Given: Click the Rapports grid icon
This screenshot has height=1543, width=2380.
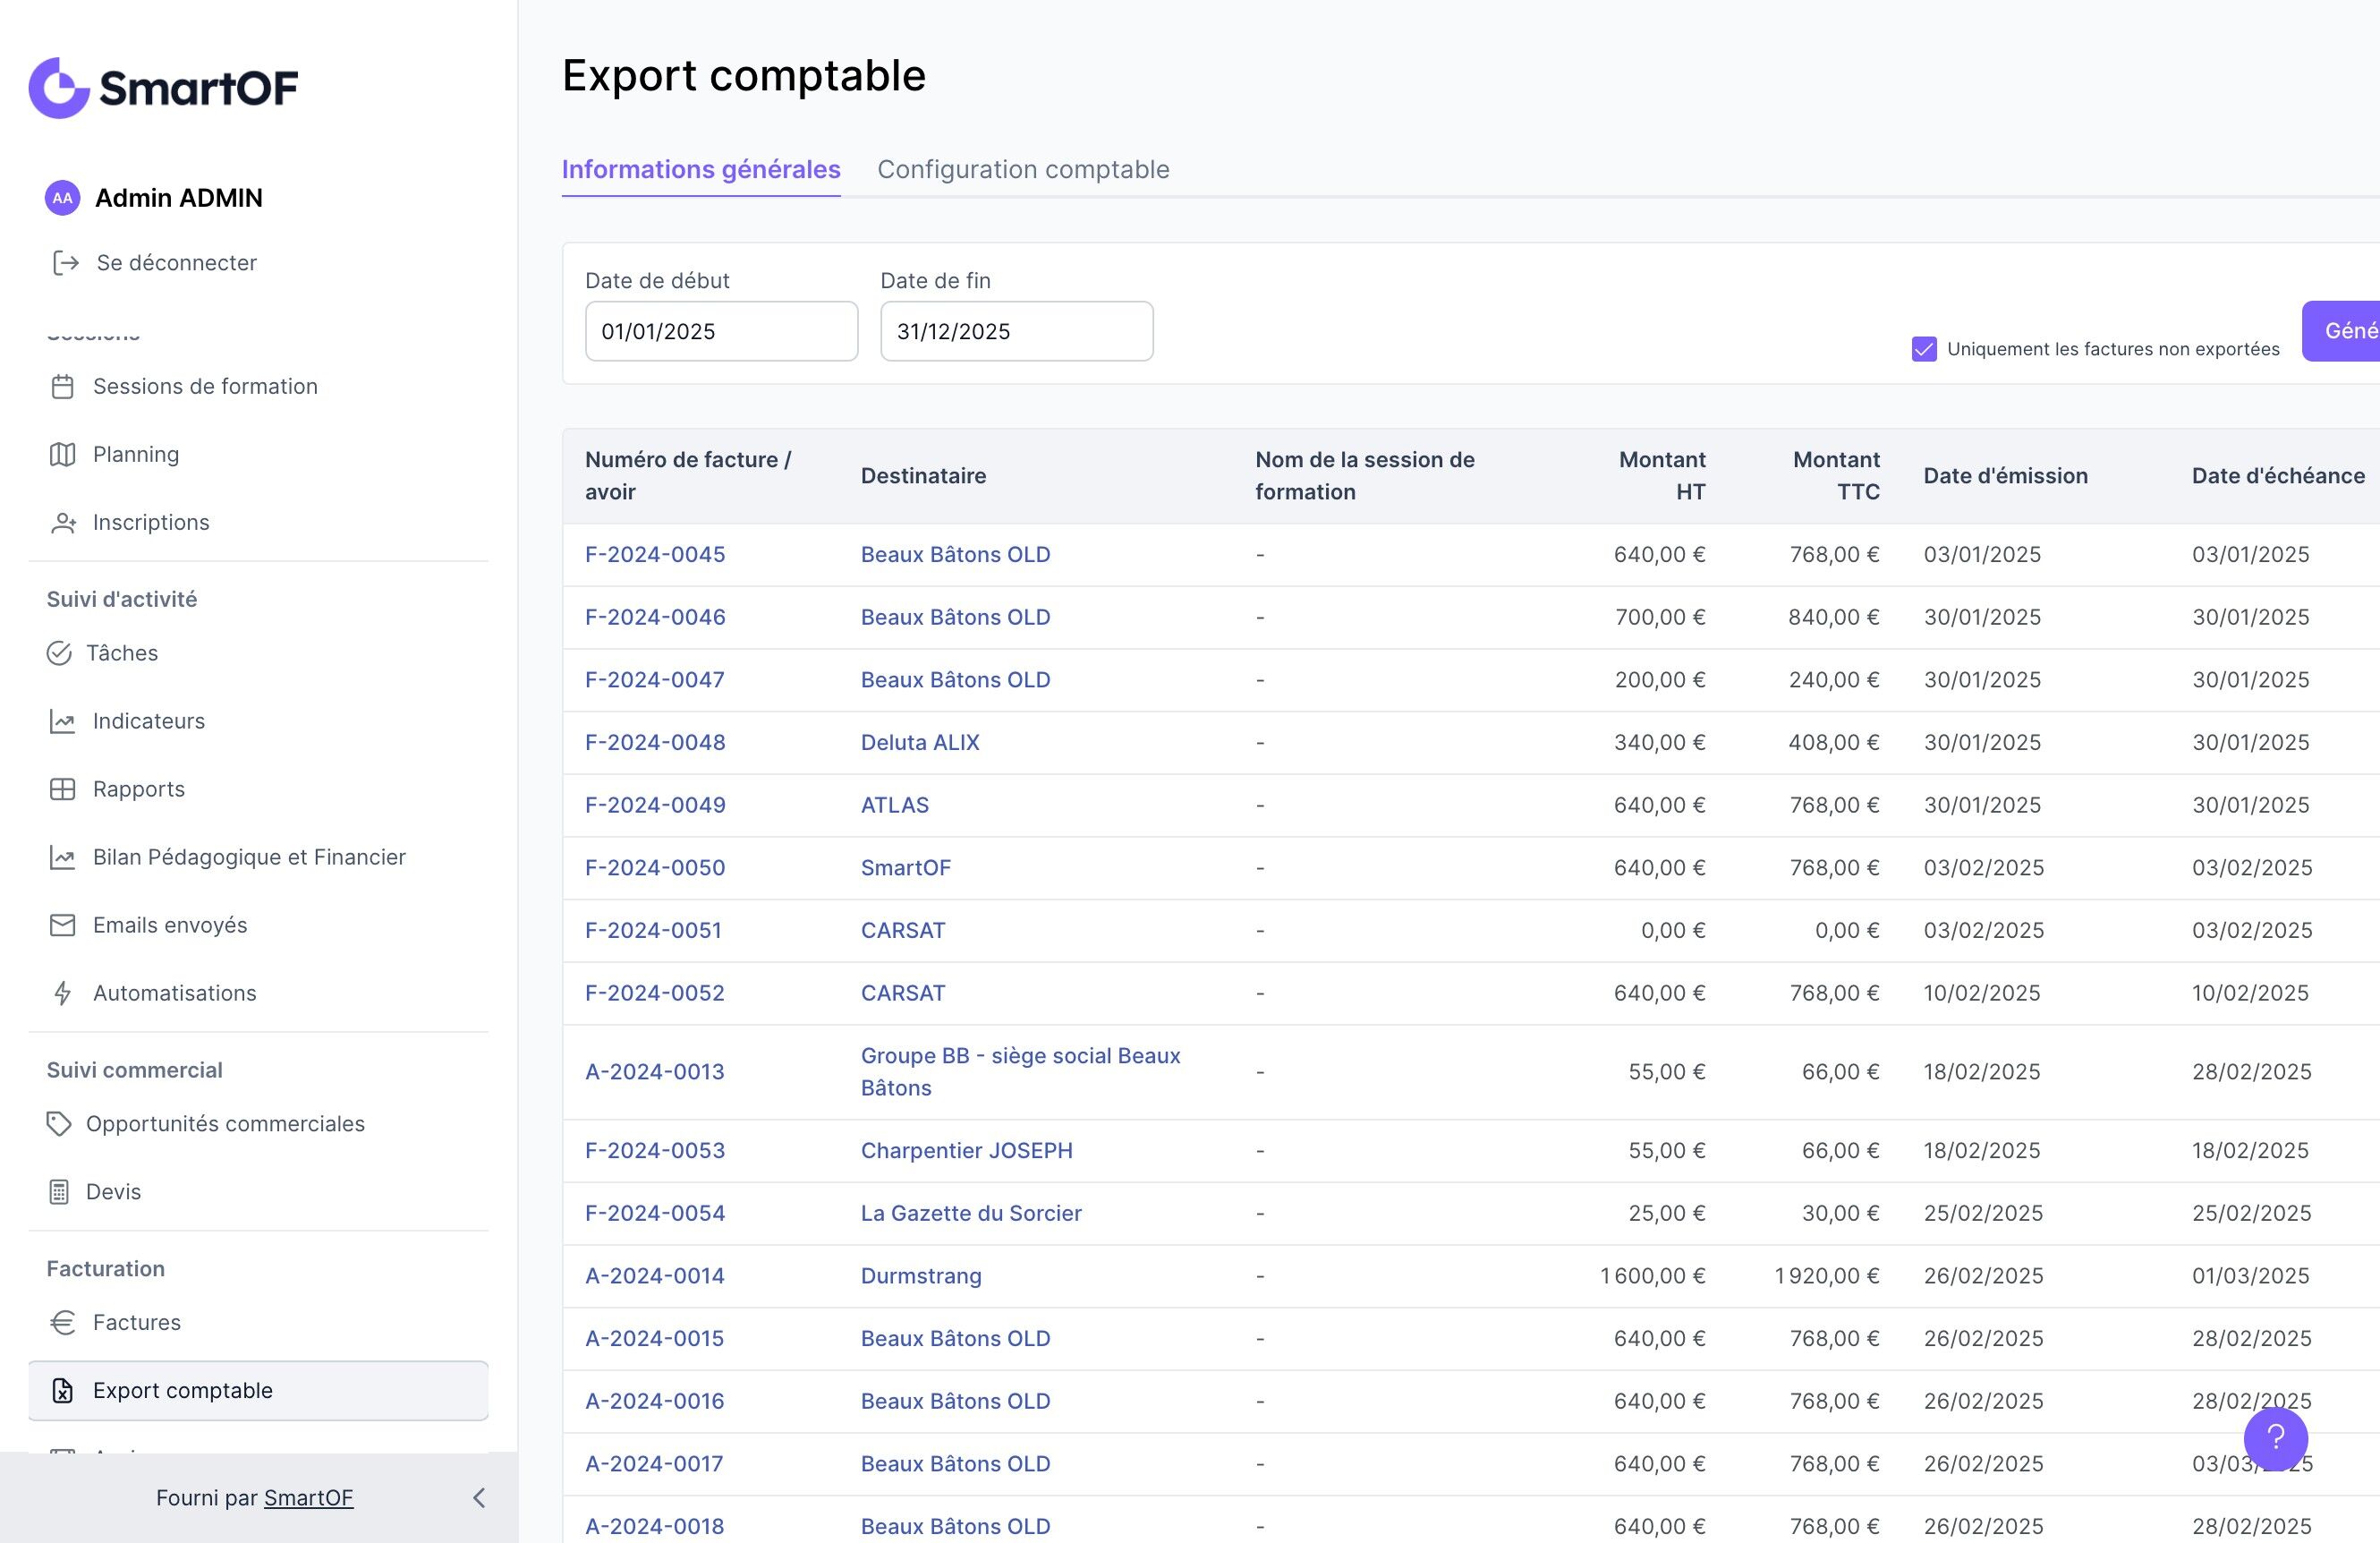Looking at the screenshot, I should 62,789.
